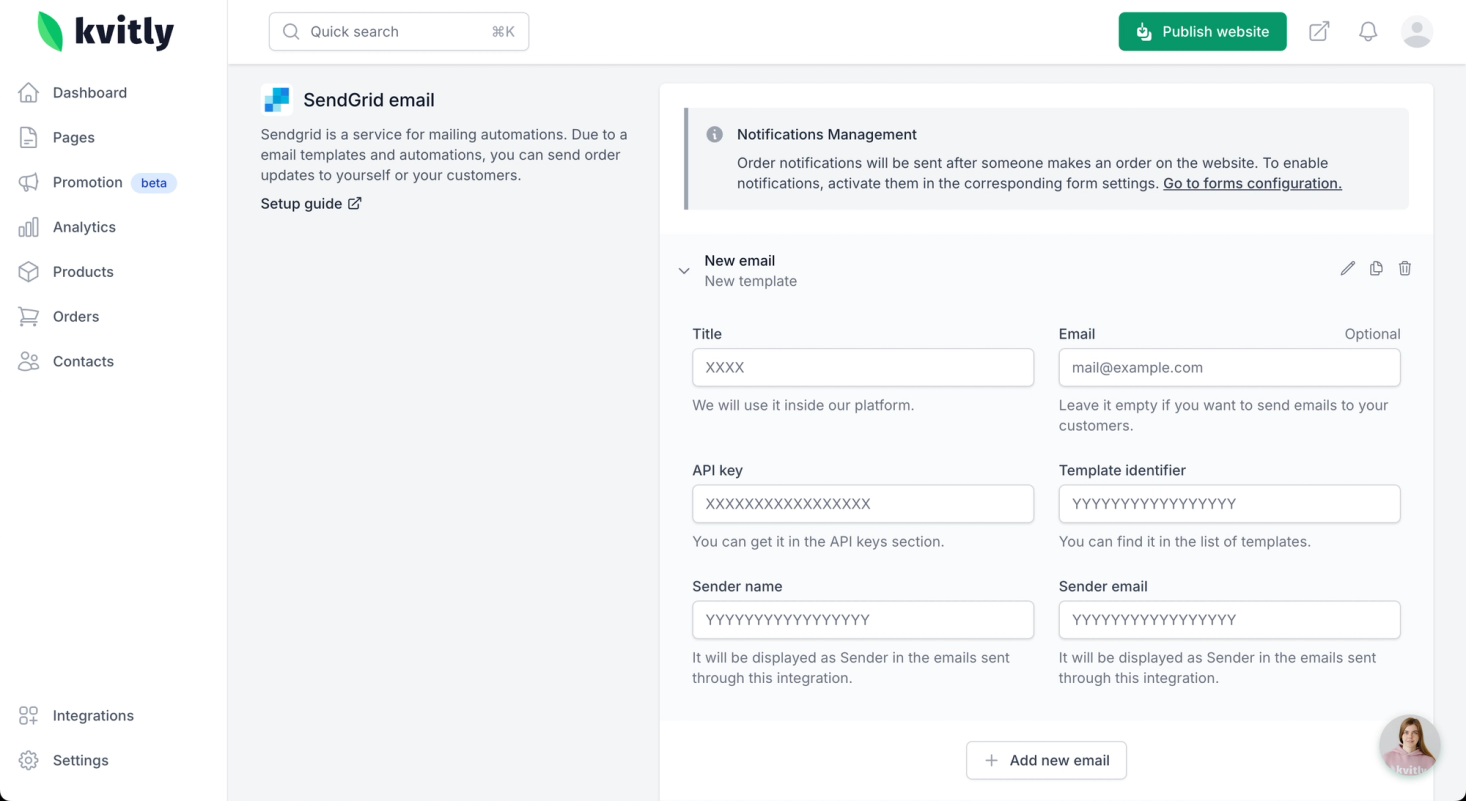
Task: Navigate to Products in the sidebar
Action: click(x=83, y=272)
